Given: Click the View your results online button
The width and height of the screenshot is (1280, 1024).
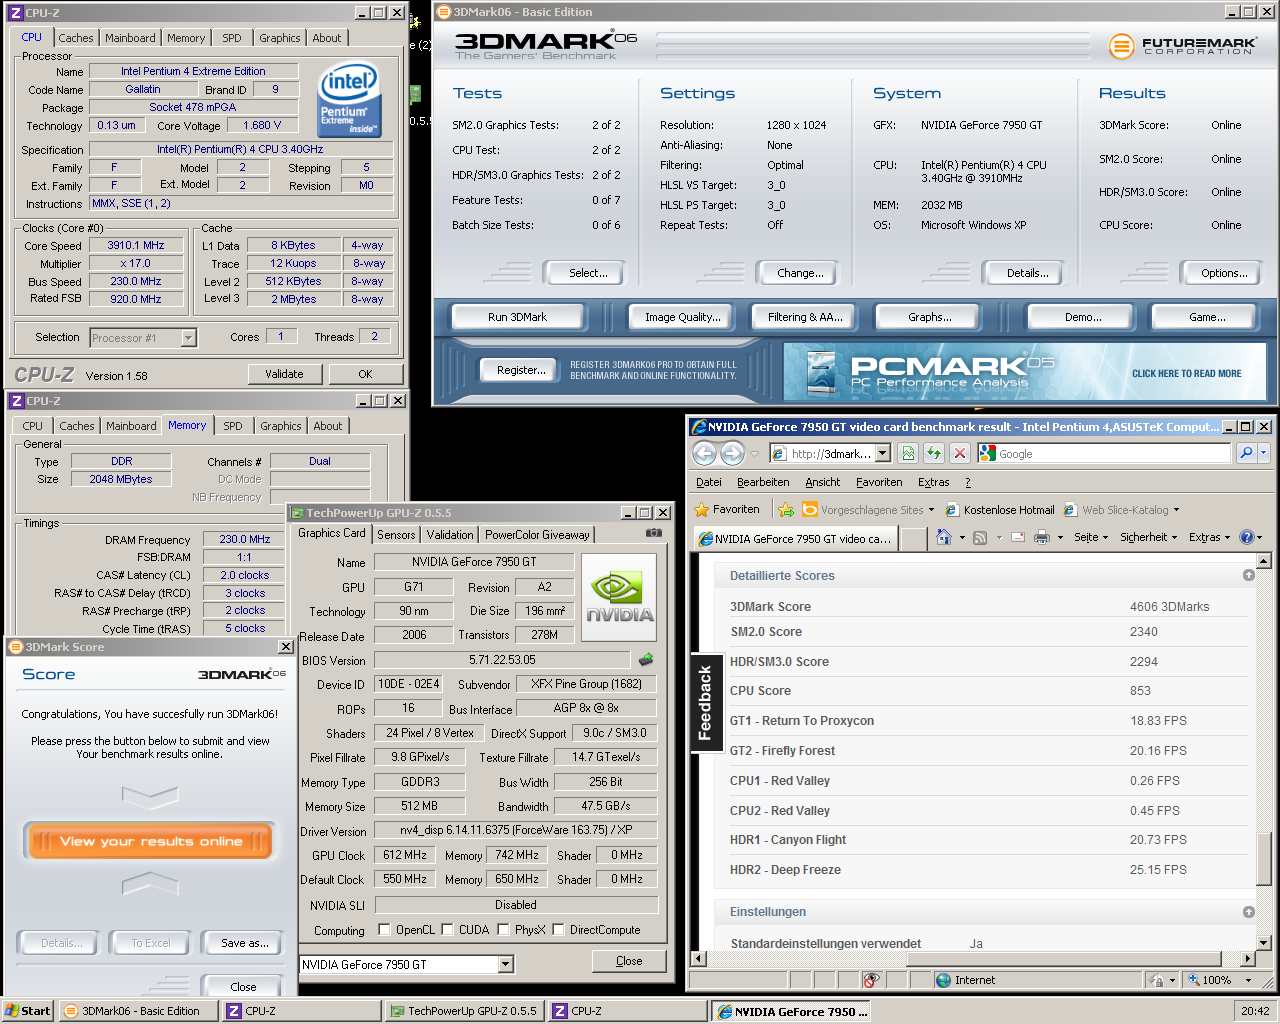Looking at the screenshot, I should [x=151, y=841].
